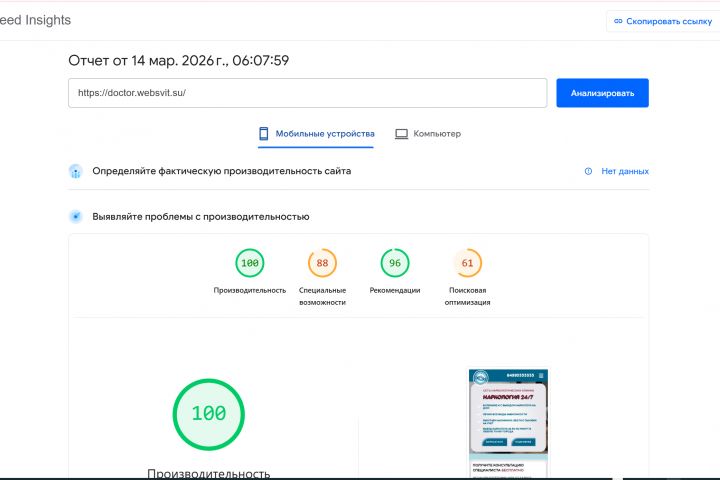720x480 pixels.
Task: Click the info icon beside Нет данных
Action: 588,171
